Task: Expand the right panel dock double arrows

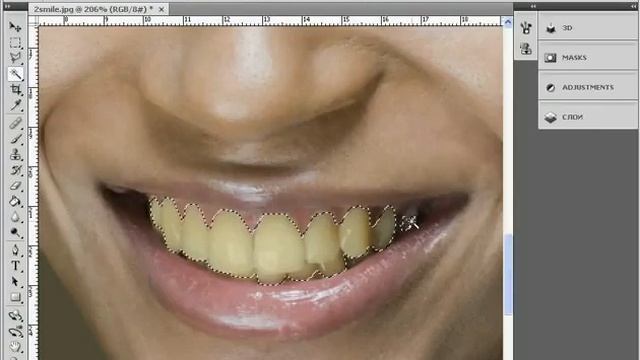Action: pyautogui.click(x=633, y=6)
